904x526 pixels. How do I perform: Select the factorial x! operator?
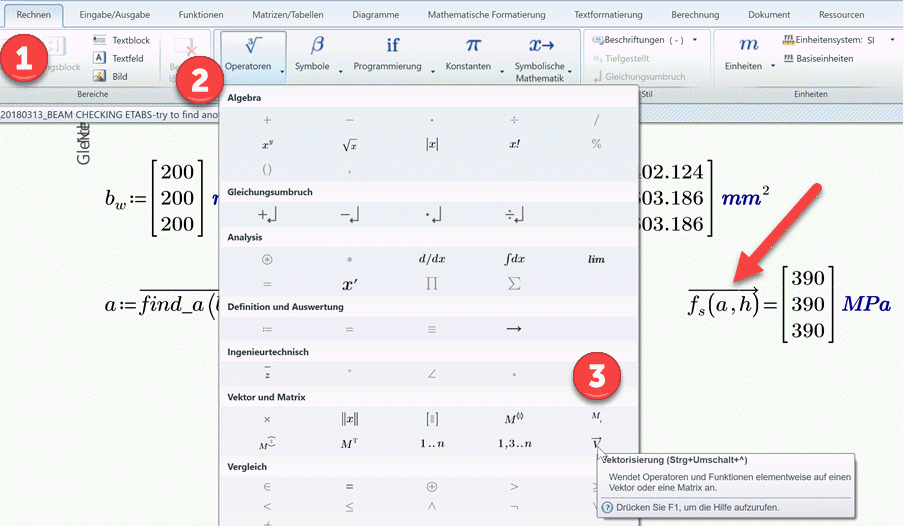(514, 144)
